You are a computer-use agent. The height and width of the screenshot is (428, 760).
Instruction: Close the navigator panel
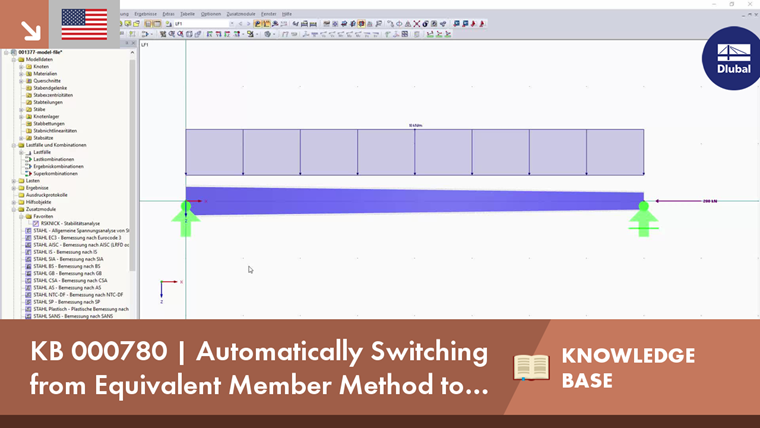click(134, 43)
